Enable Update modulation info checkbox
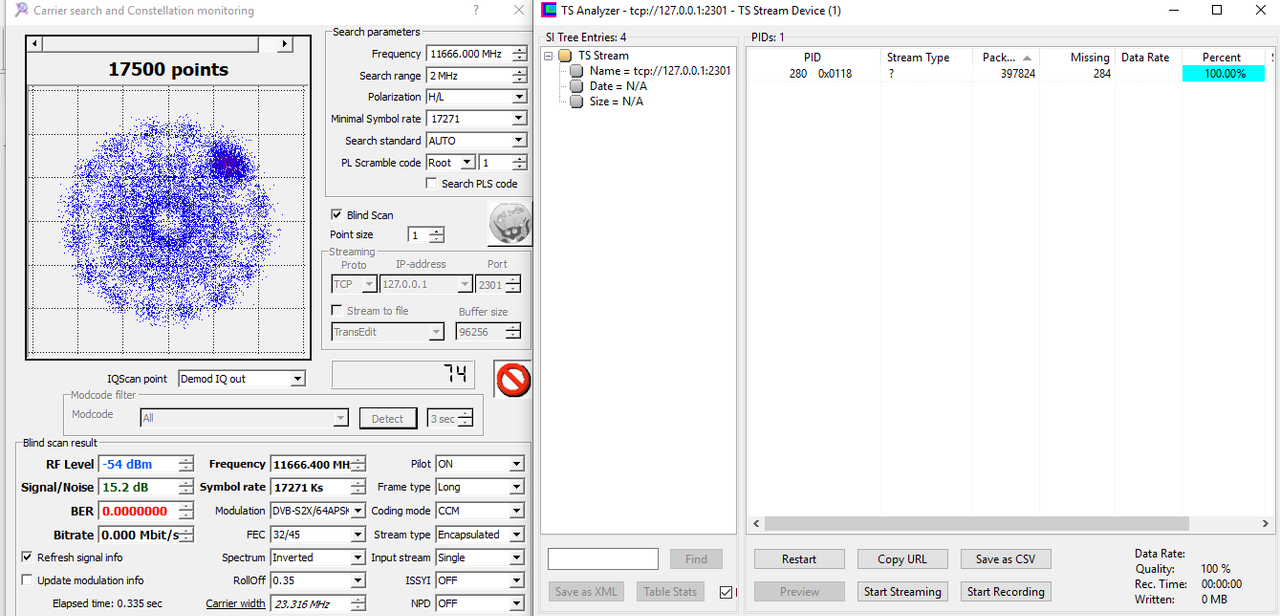The height and width of the screenshot is (616, 1280). [27, 580]
